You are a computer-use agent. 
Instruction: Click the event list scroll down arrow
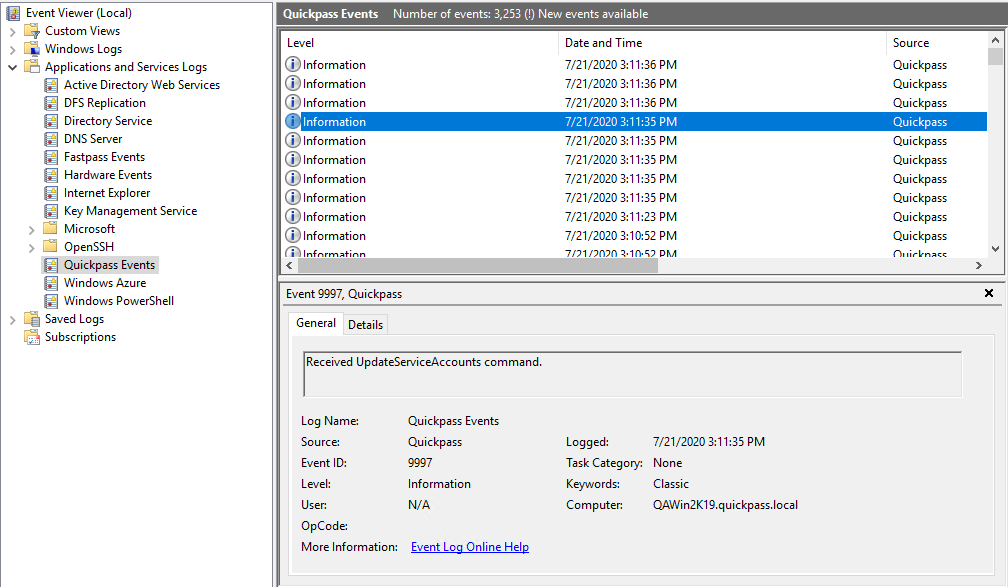pyautogui.click(x=995, y=249)
